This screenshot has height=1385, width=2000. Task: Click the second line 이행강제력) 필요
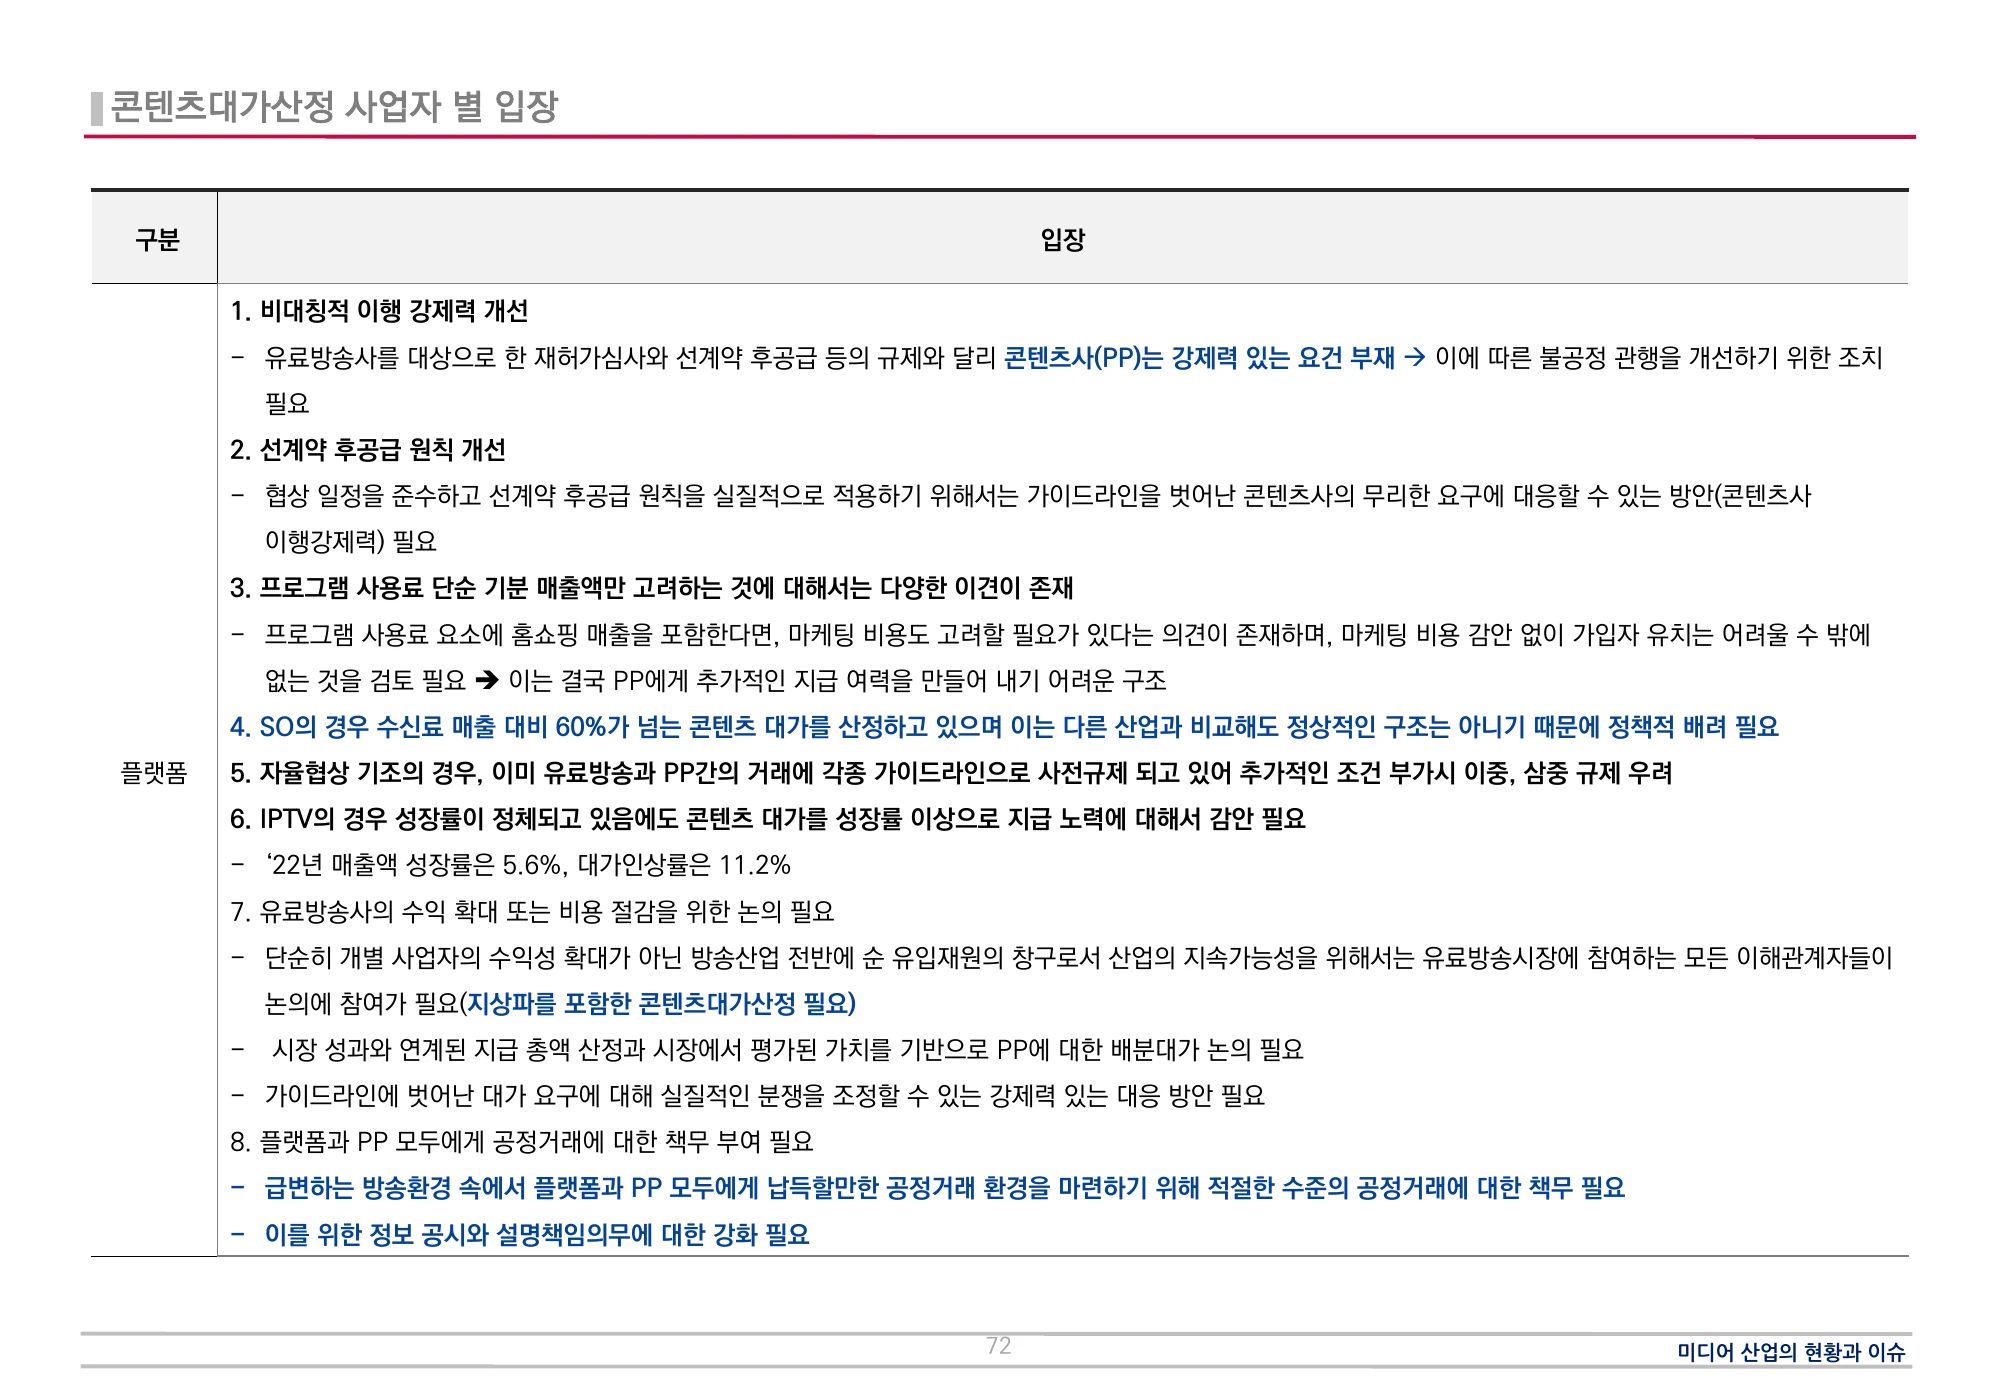click(350, 542)
